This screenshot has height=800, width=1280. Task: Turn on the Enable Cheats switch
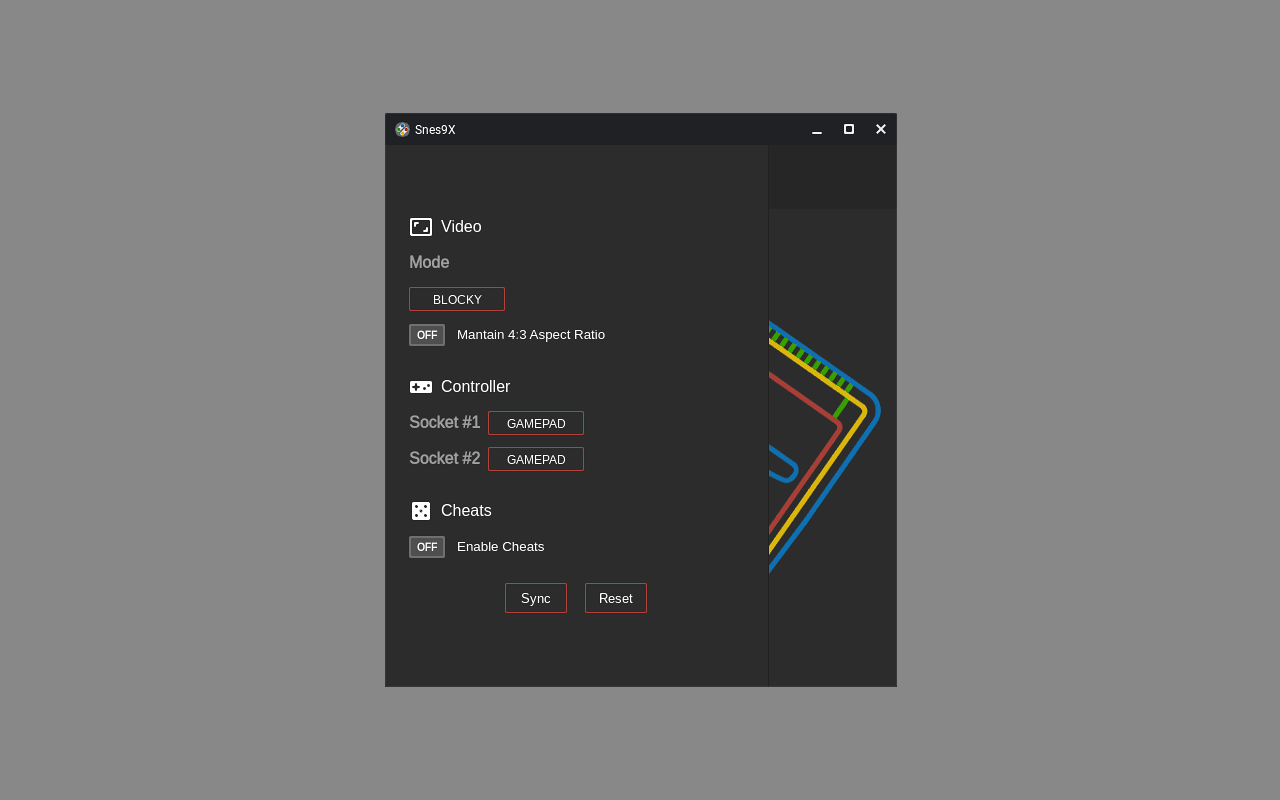pos(427,547)
